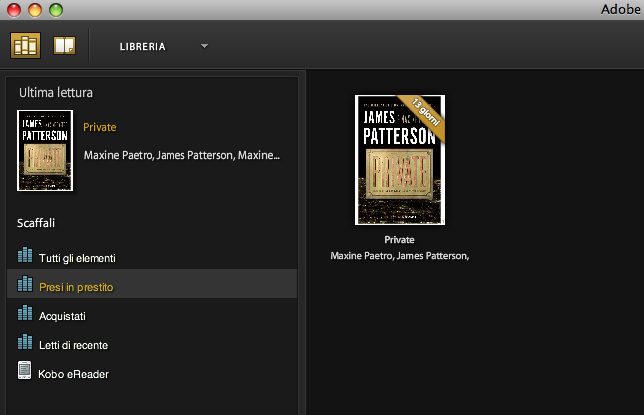Image resolution: width=644 pixels, height=415 pixels.
Task: Click the Private title under Ultima lettura
Action: pyautogui.click(x=100, y=127)
